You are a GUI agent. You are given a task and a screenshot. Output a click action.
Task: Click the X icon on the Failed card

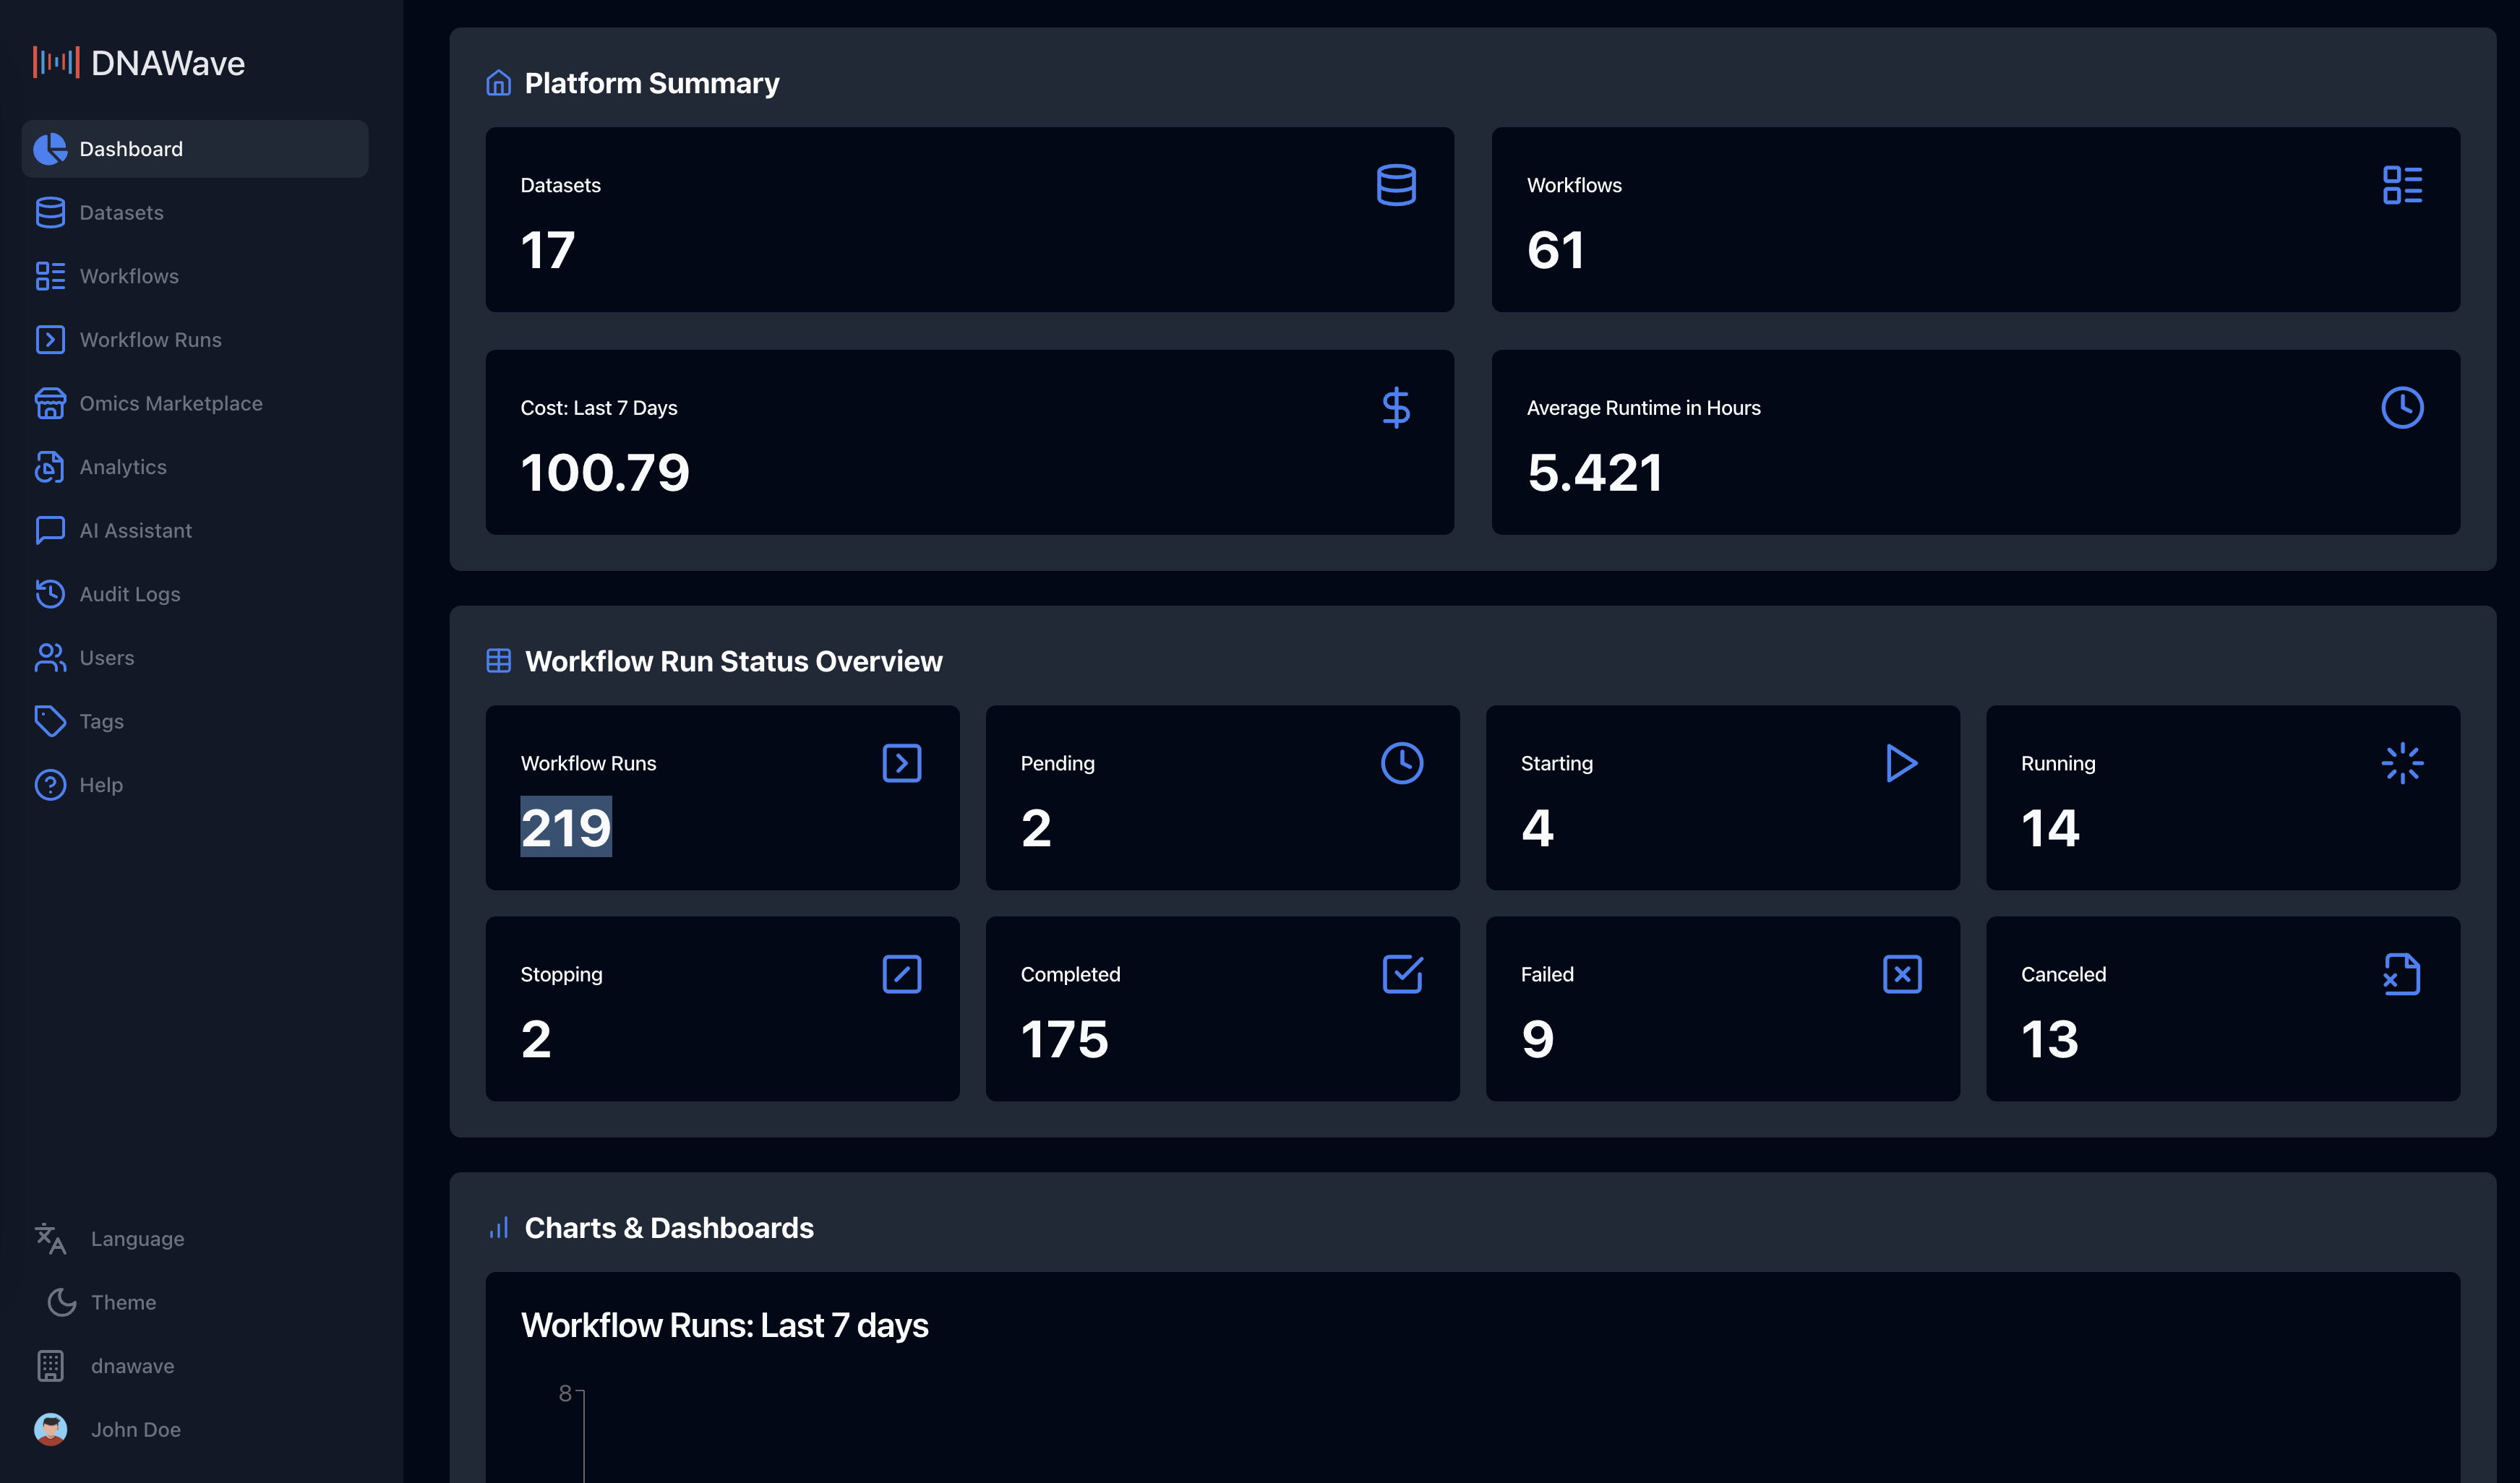[x=1902, y=973]
